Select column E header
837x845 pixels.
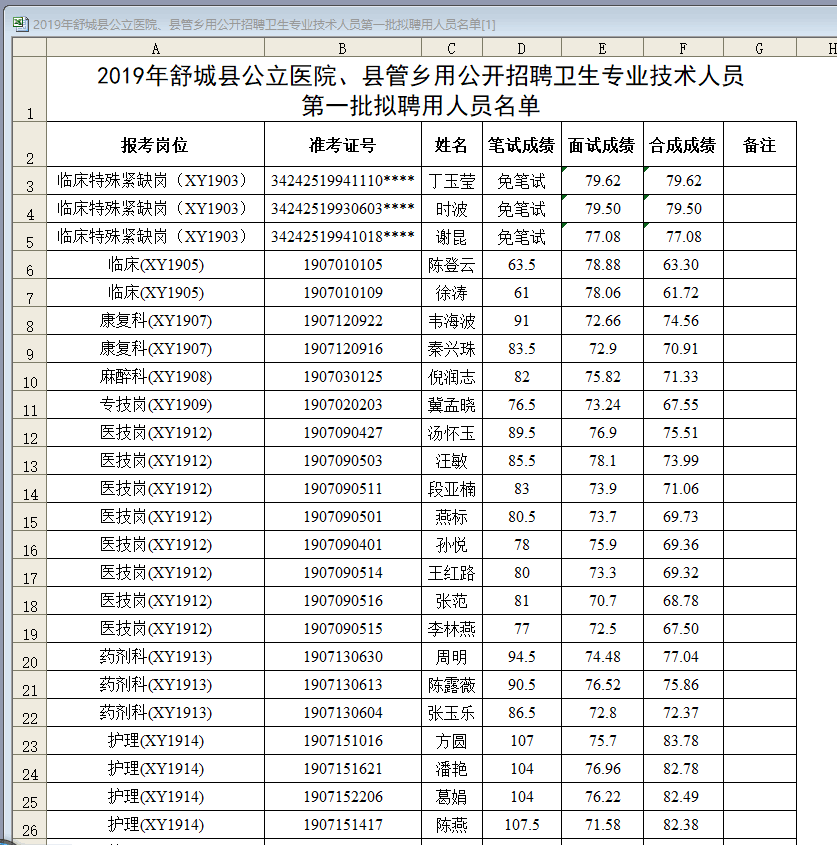[603, 49]
